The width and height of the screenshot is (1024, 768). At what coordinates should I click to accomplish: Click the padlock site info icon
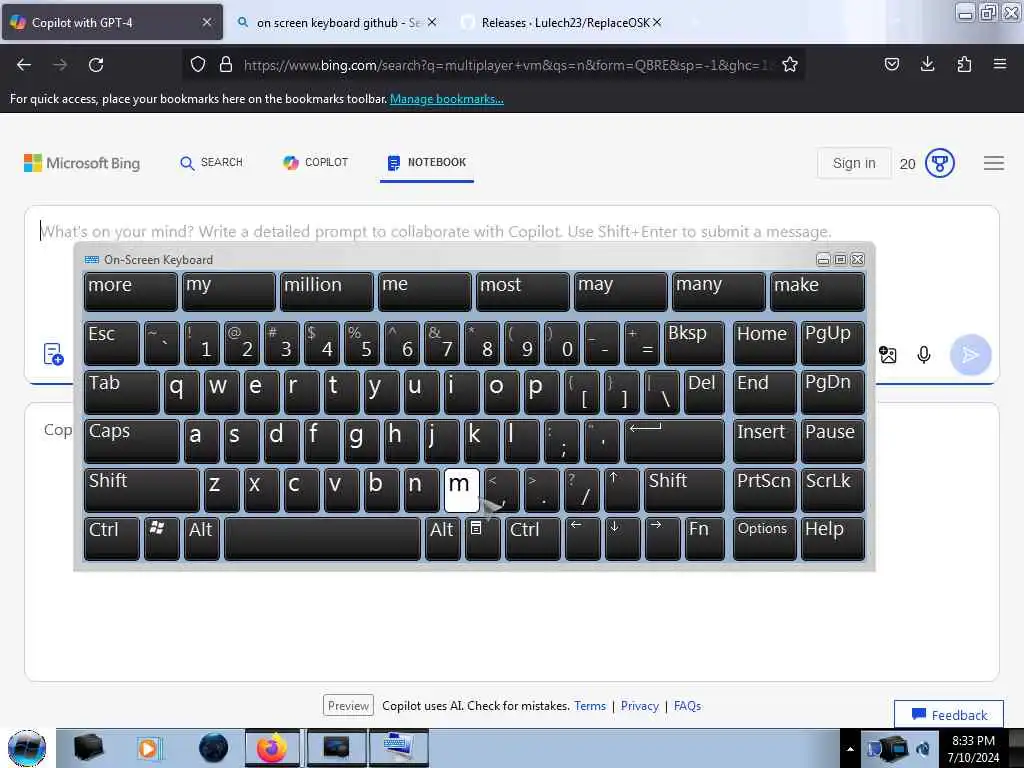click(x=226, y=65)
